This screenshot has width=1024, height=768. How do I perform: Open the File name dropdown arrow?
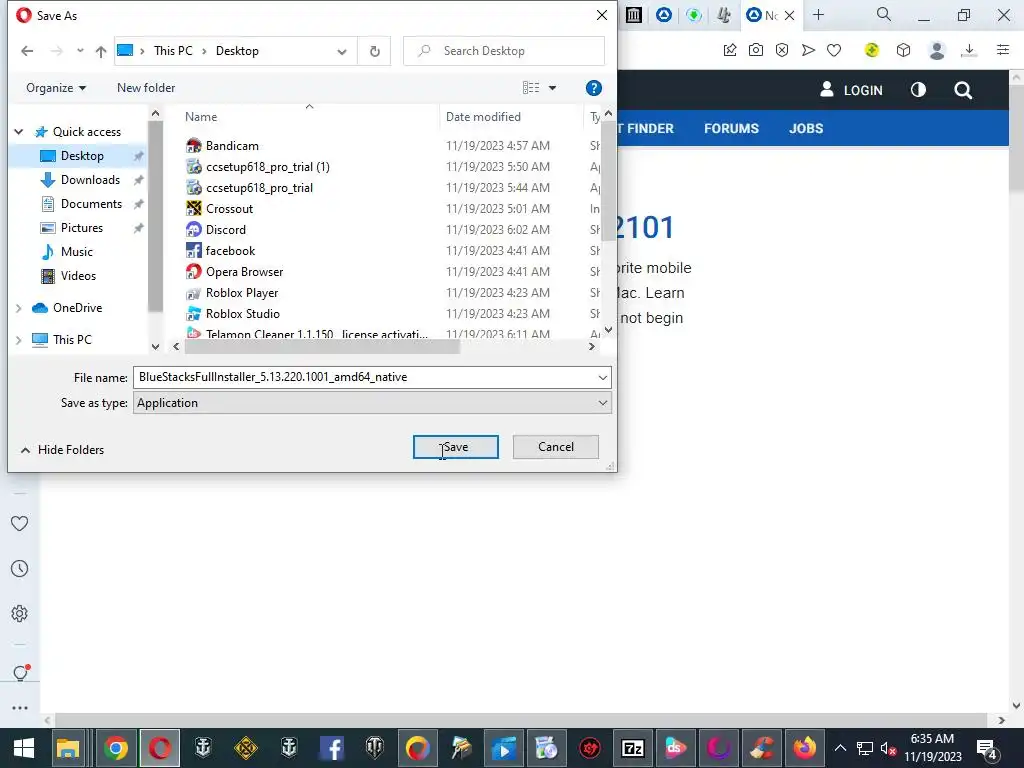[602, 377]
